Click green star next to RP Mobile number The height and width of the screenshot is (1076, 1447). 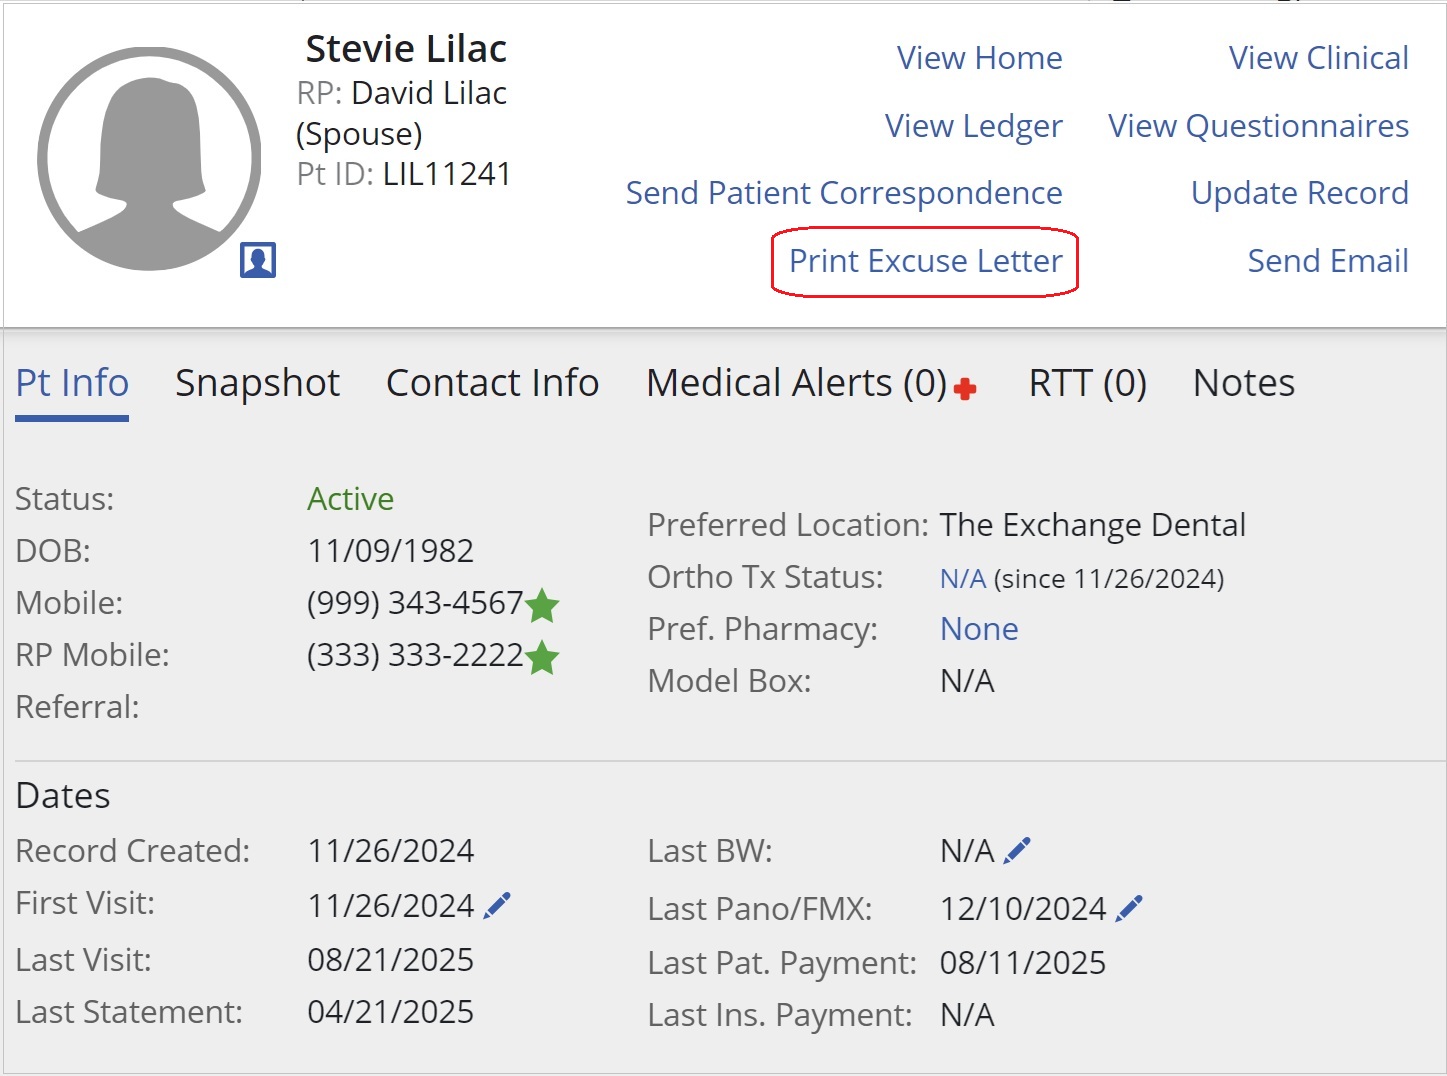[542, 657]
